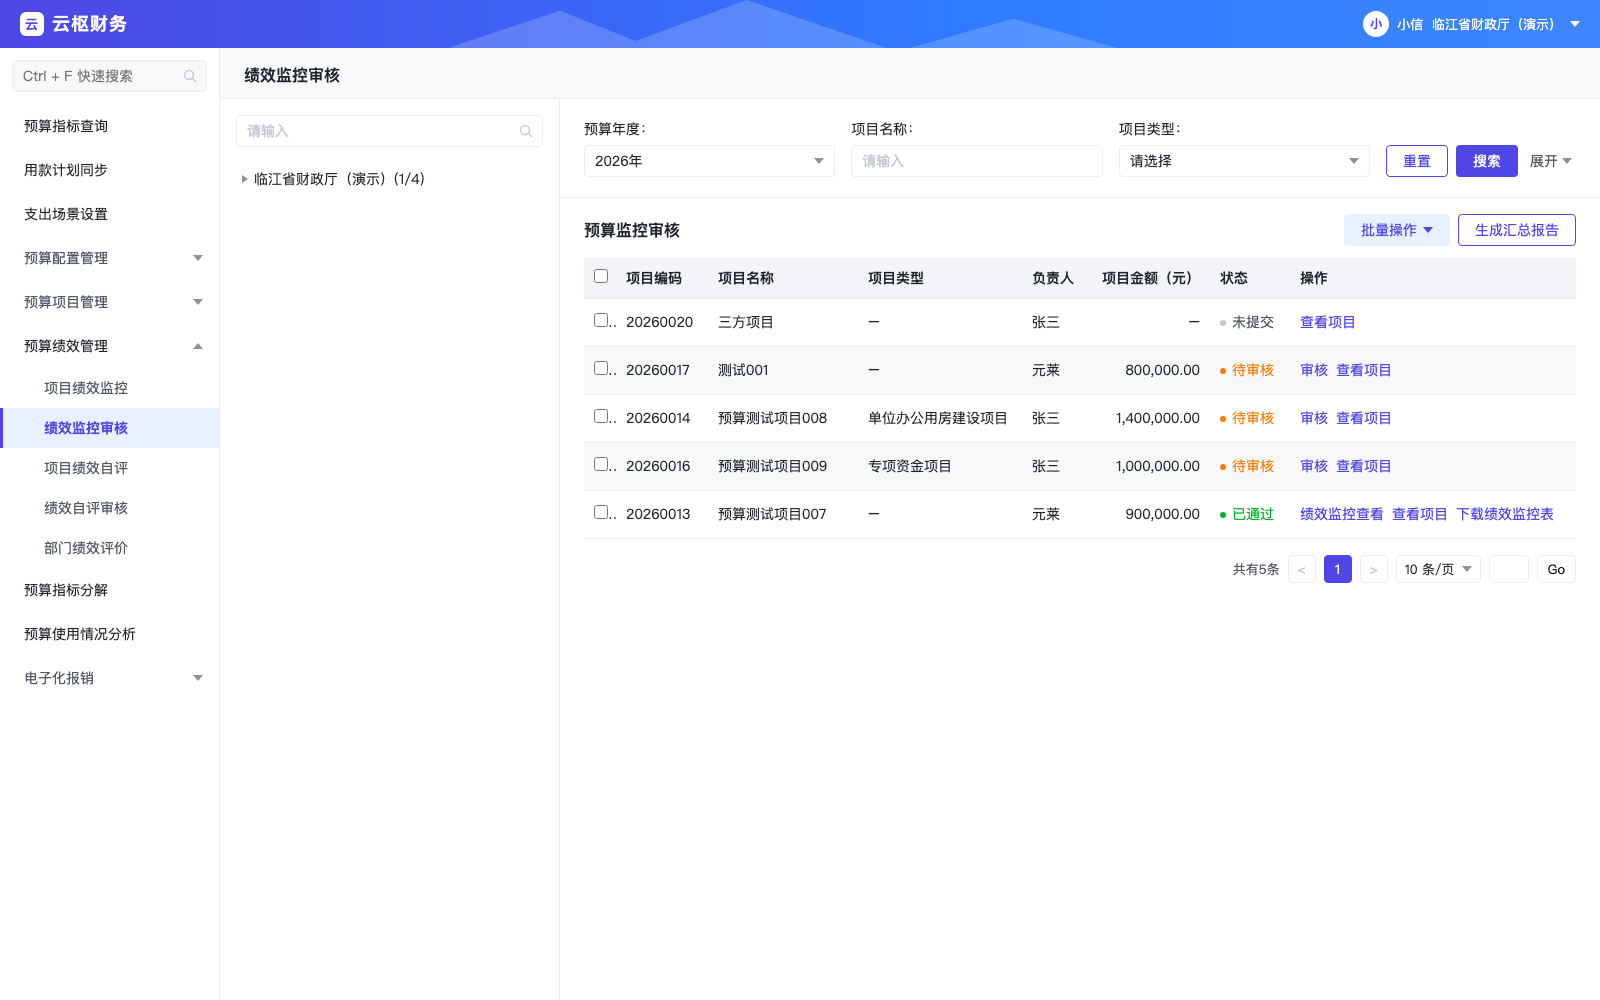1600x1000 pixels.
Task: Click 审核 for 测试001
Action: point(1314,370)
